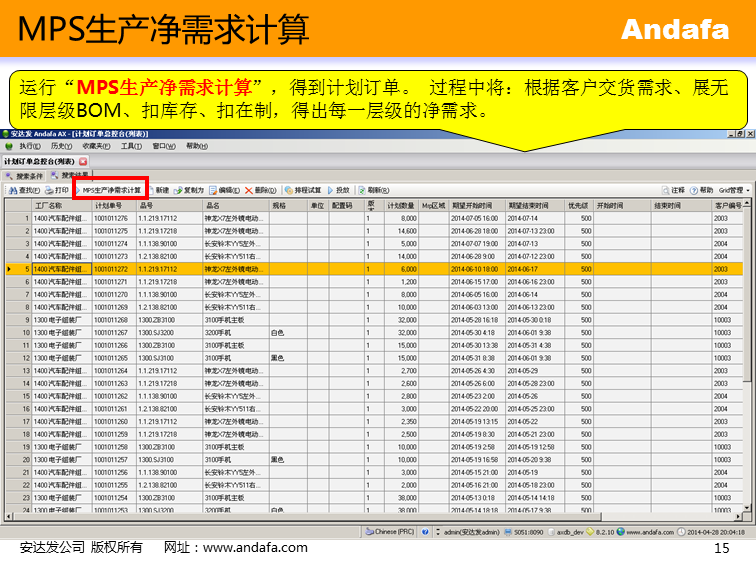Click the 排程试算 scheduling icon
Screen dimensions: 756x567
click(303, 190)
